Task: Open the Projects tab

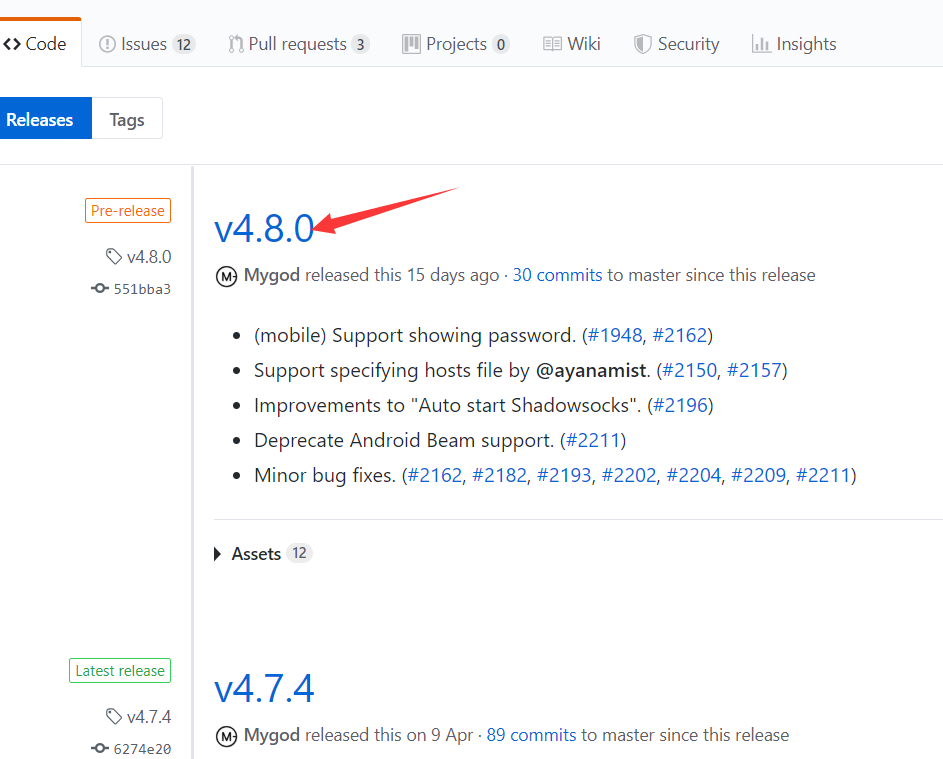Action: tap(455, 44)
